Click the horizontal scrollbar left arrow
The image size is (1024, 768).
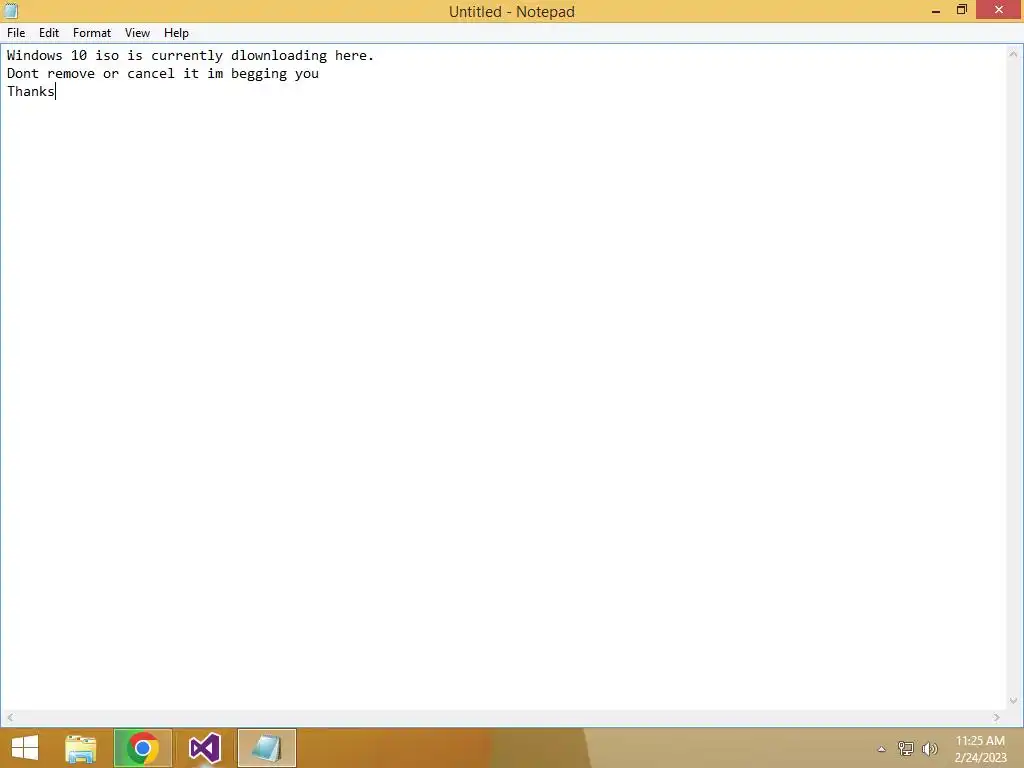10,717
